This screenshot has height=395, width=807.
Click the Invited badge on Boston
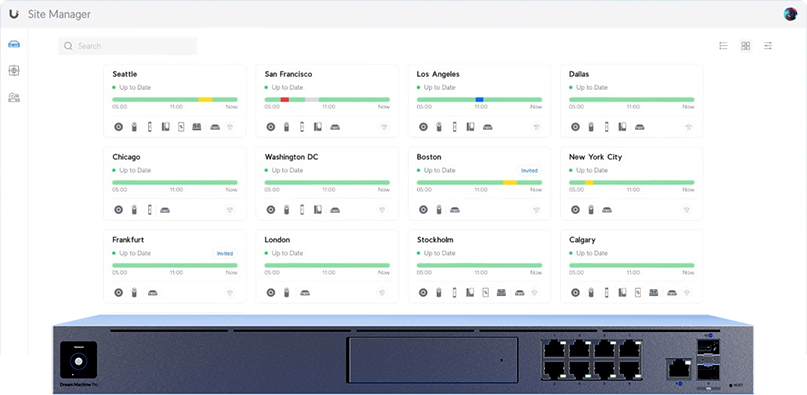coord(529,170)
